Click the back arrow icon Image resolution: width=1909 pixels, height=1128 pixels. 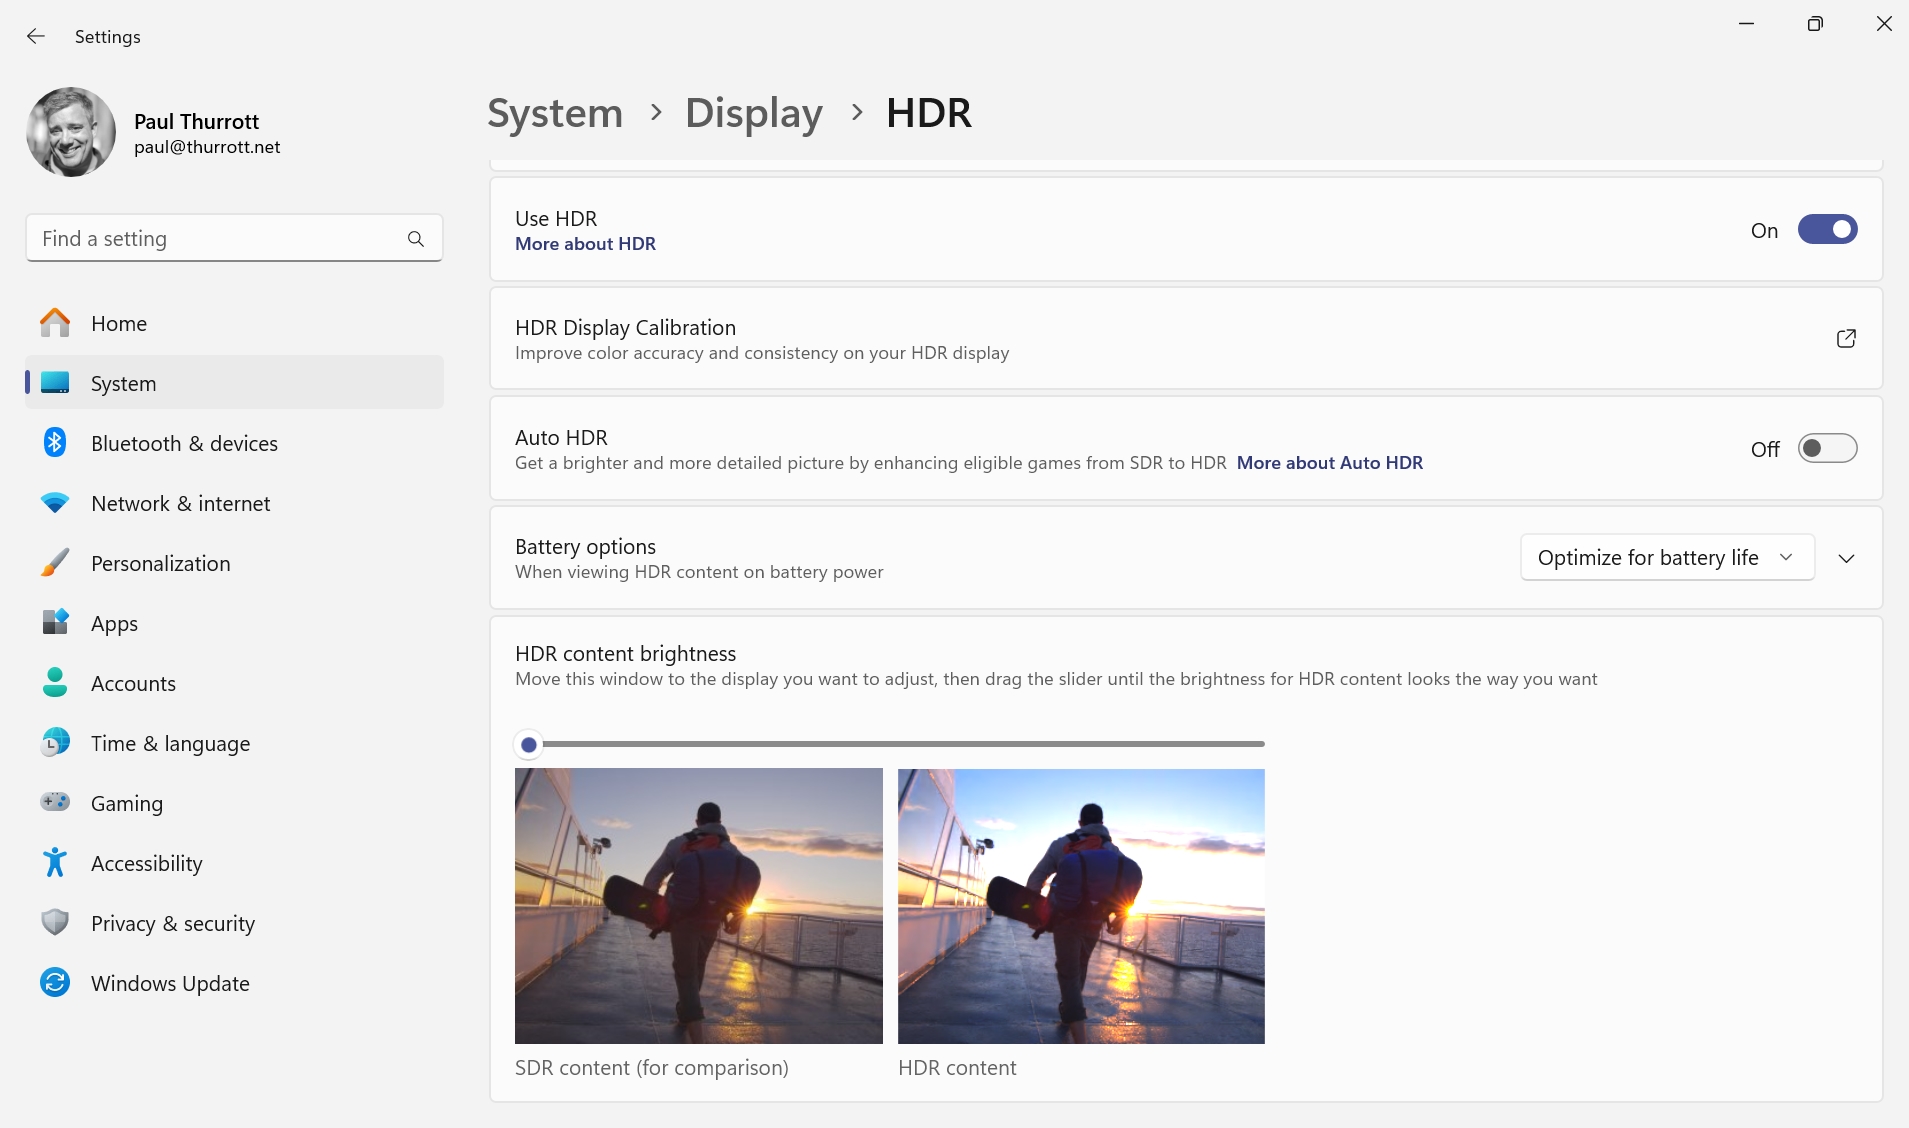click(x=36, y=36)
